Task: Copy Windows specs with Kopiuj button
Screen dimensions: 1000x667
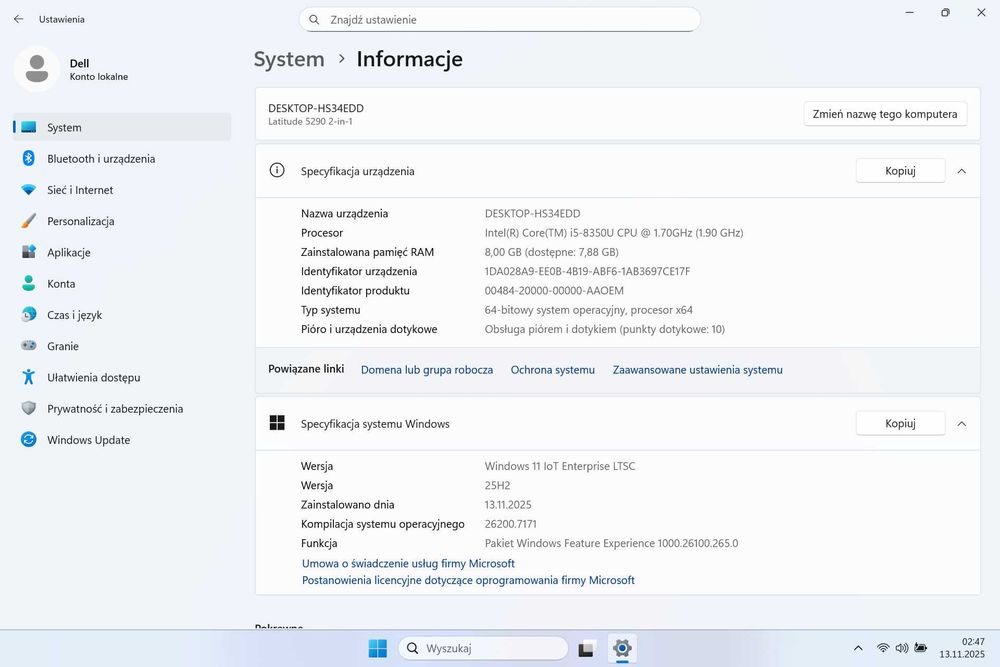Action: [x=900, y=423]
